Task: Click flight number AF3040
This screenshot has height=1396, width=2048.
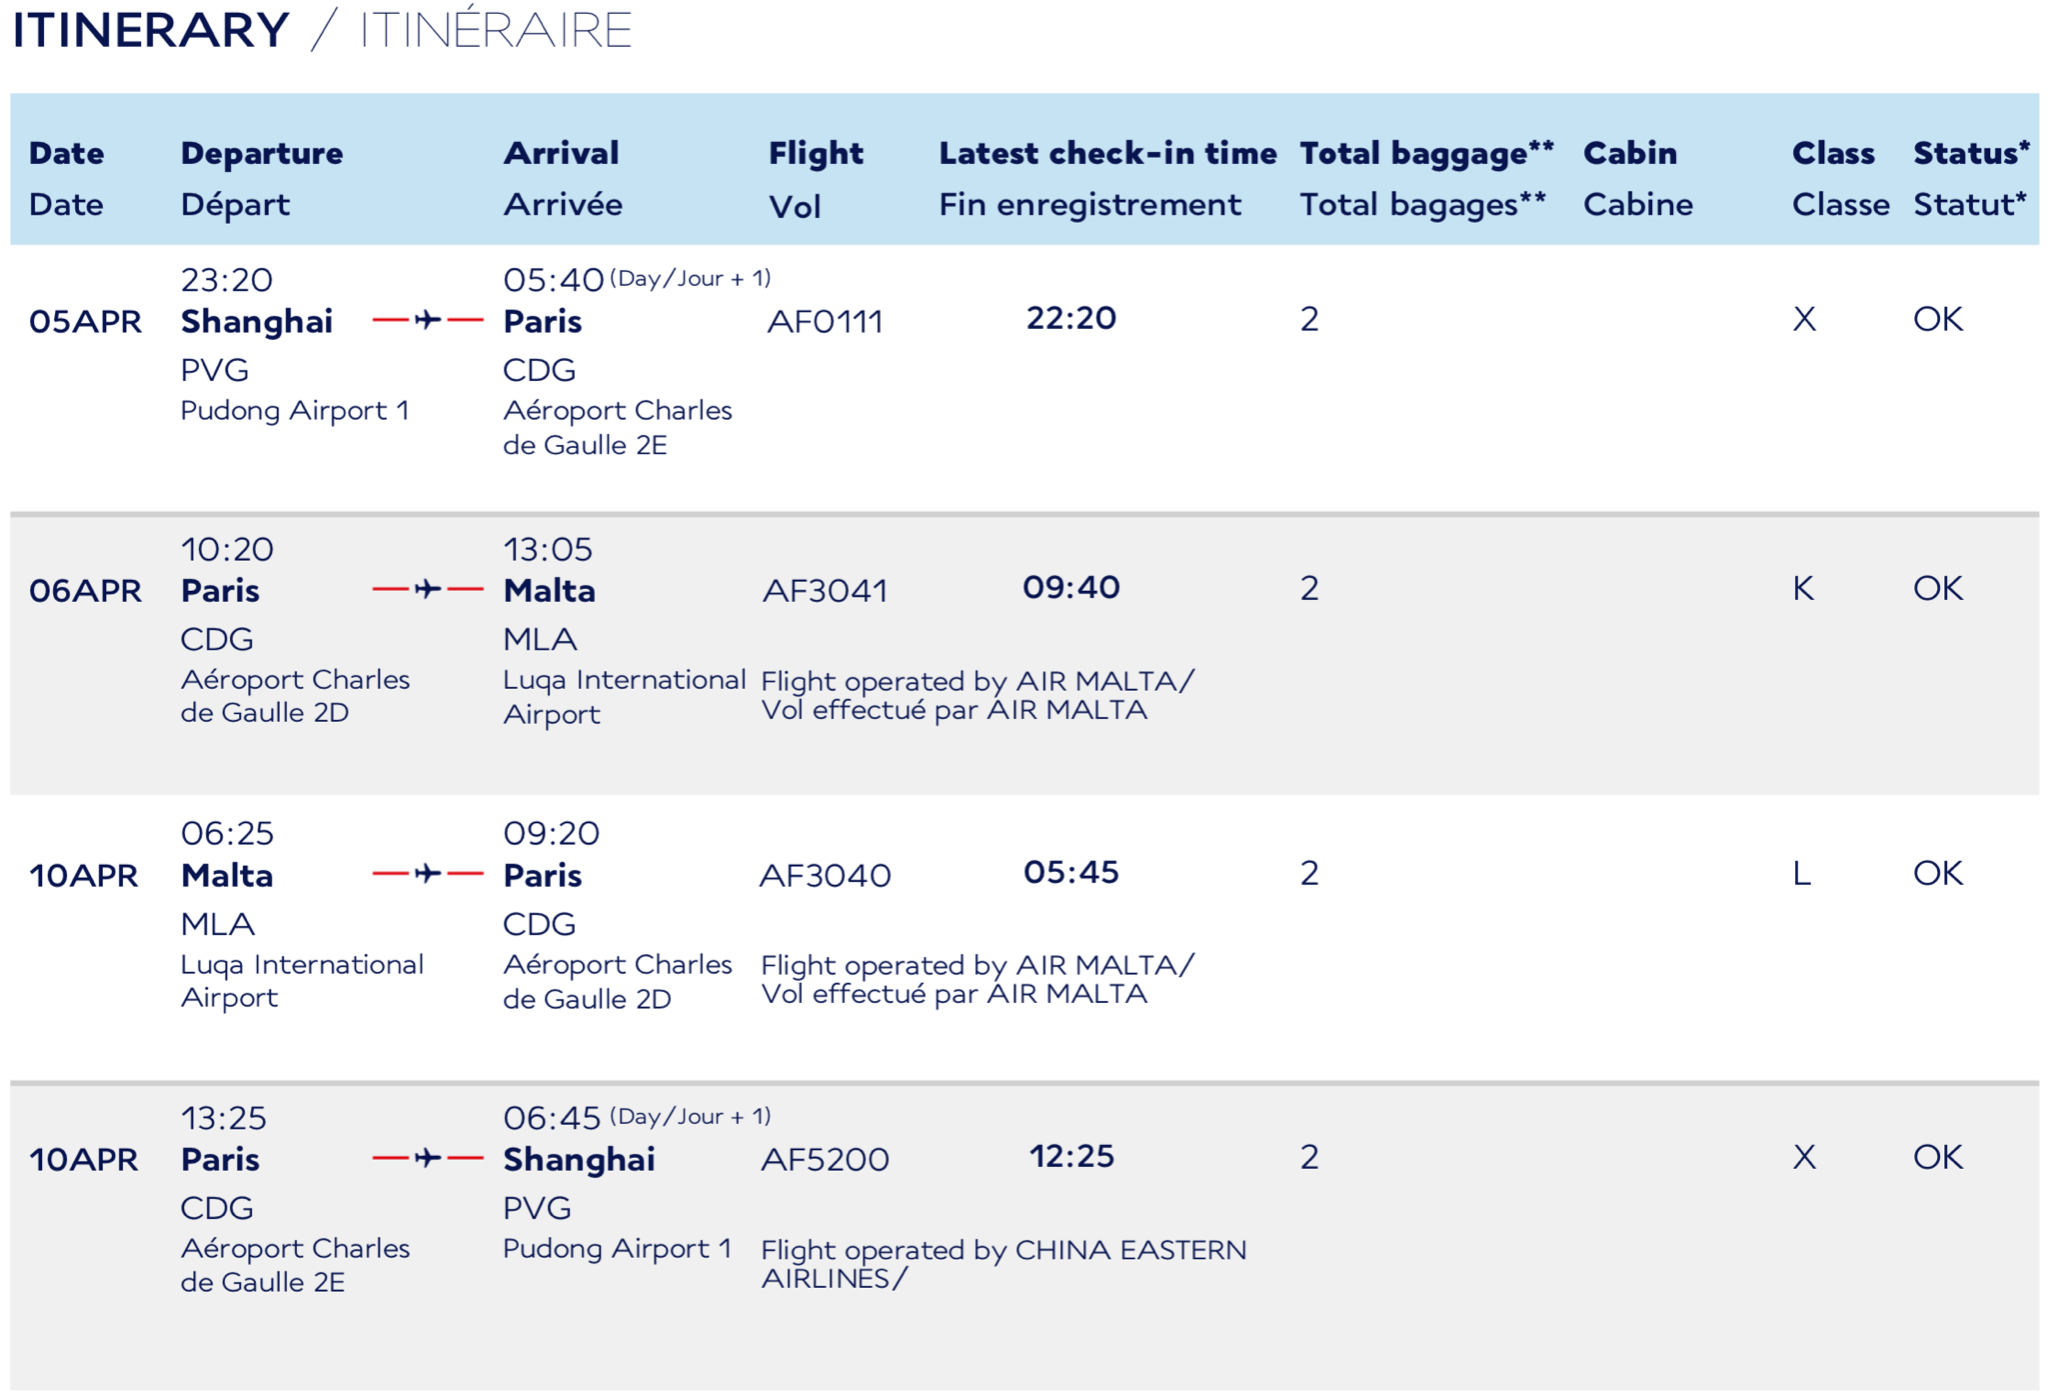Action: pos(825,876)
